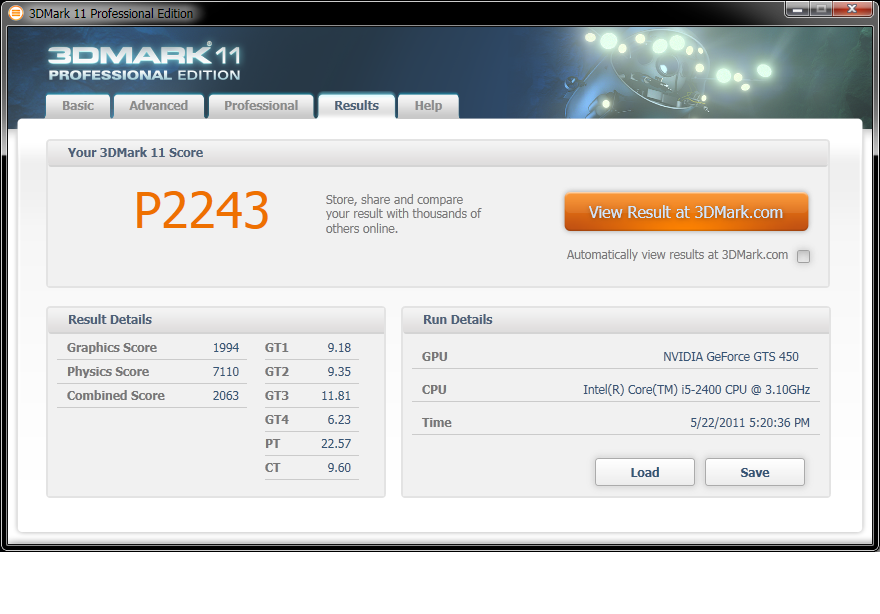
Task: Open the Basic tab
Action: (x=78, y=106)
